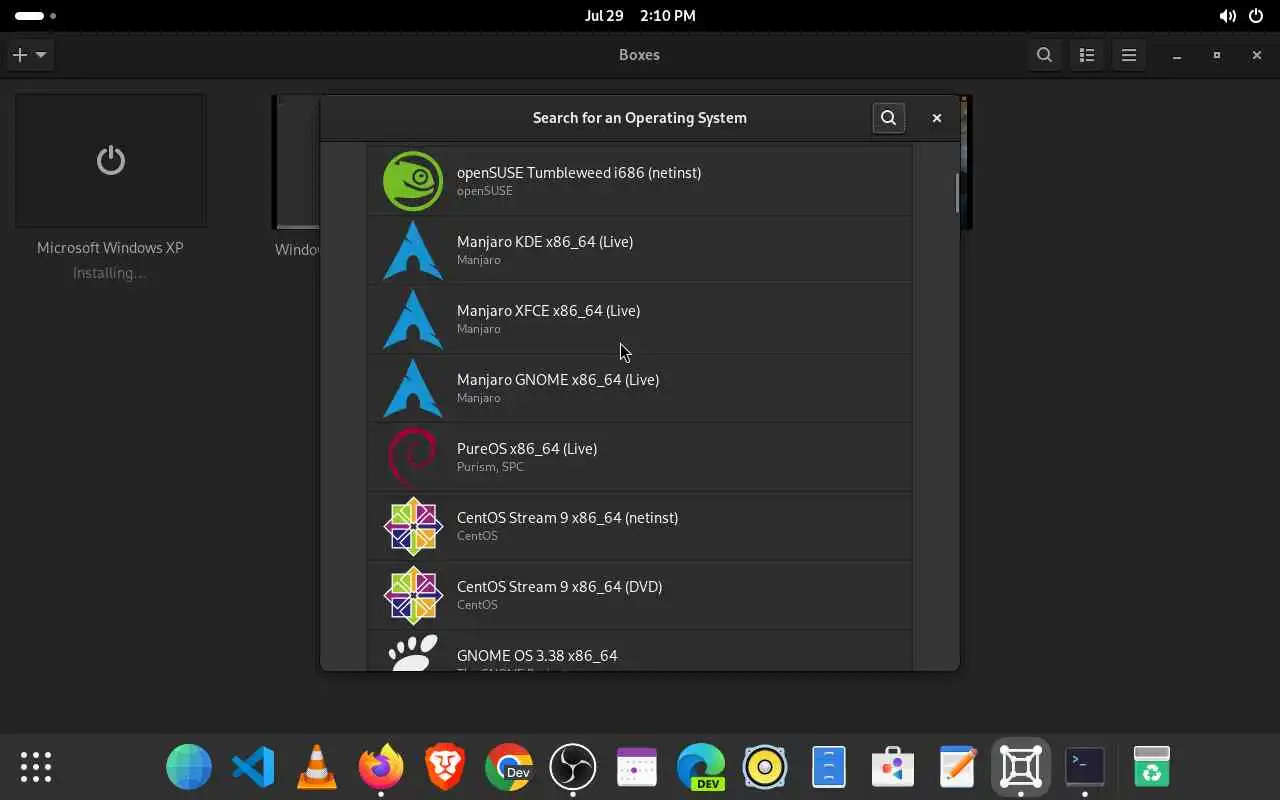Viewport: 1280px width, 800px height.
Task: Open the Boxes hamburger menu
Action: pyautogui.click(x=1129, y=55)
